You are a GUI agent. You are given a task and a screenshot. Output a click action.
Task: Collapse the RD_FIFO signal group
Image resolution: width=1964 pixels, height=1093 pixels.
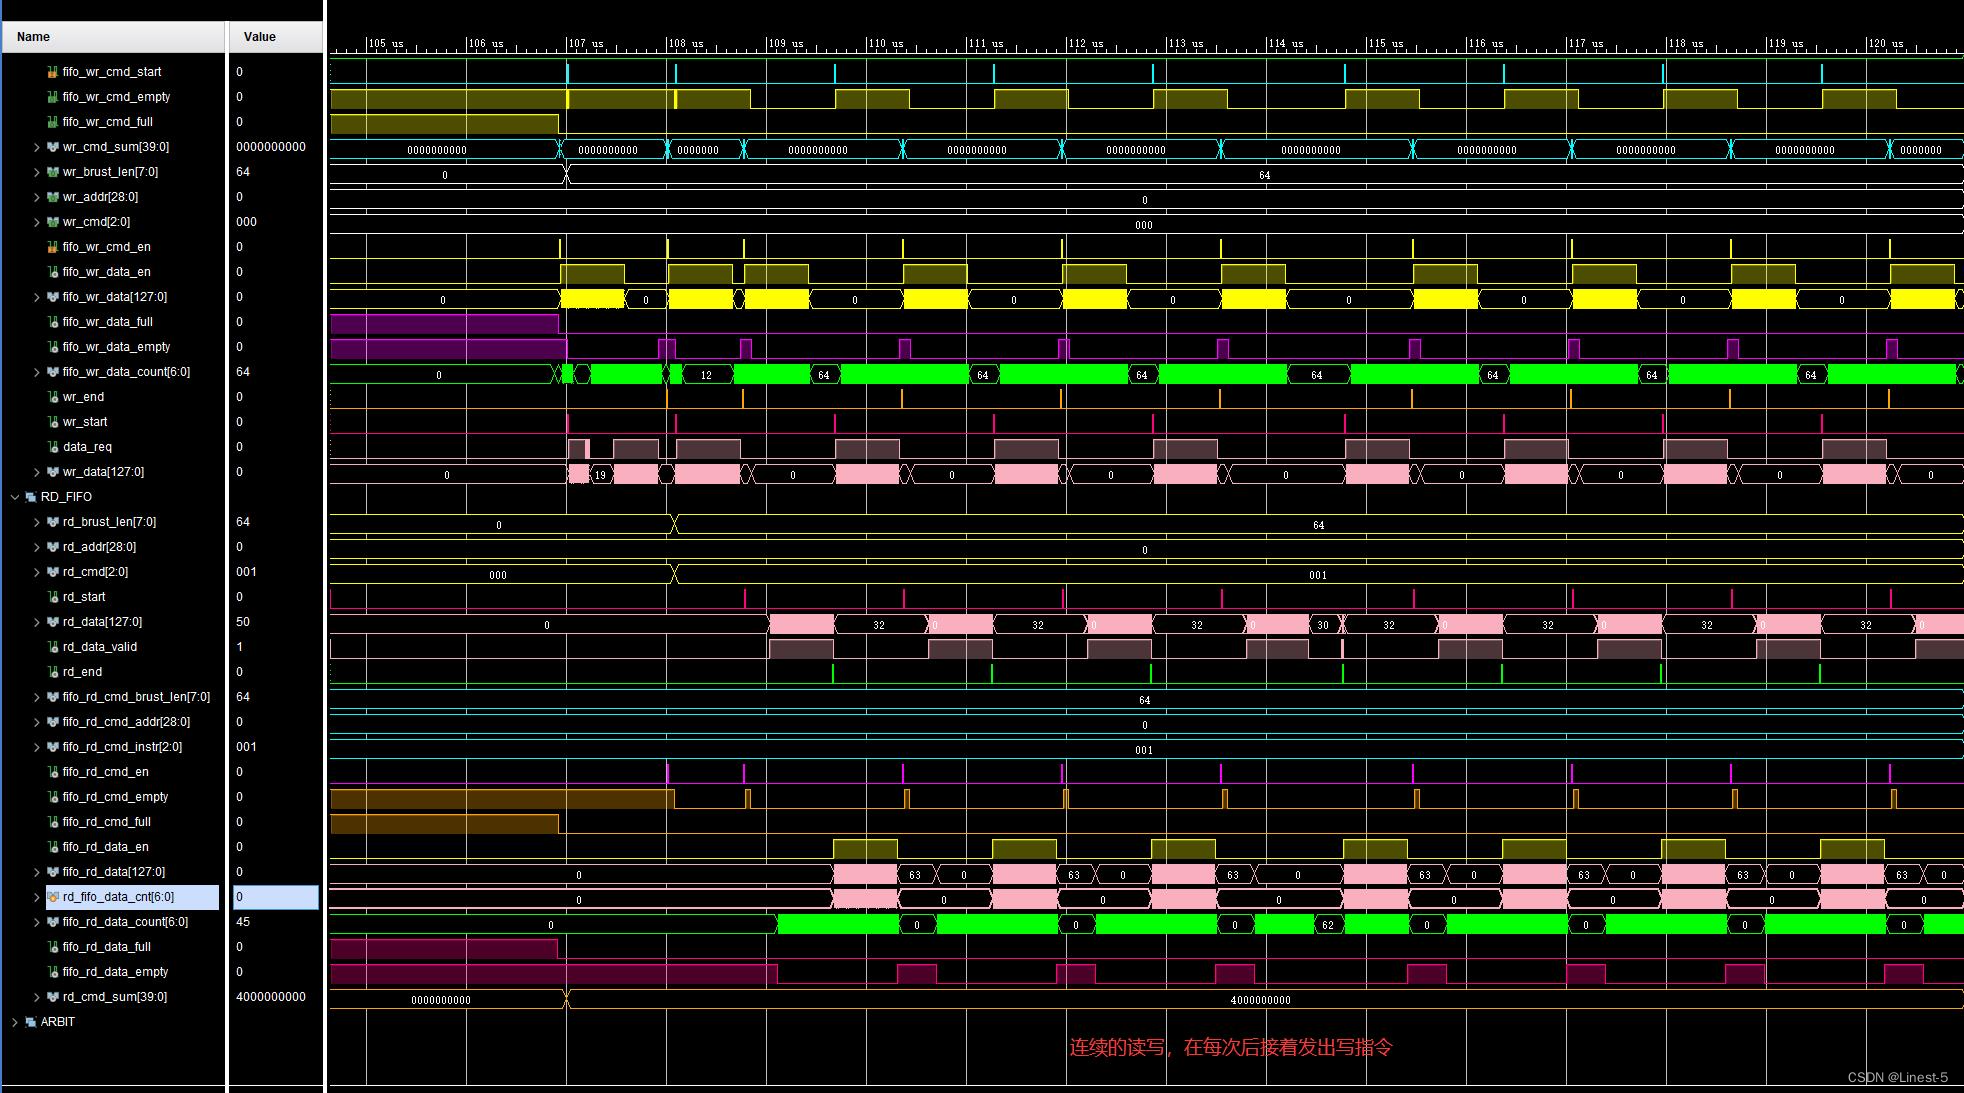coord(15,497)
